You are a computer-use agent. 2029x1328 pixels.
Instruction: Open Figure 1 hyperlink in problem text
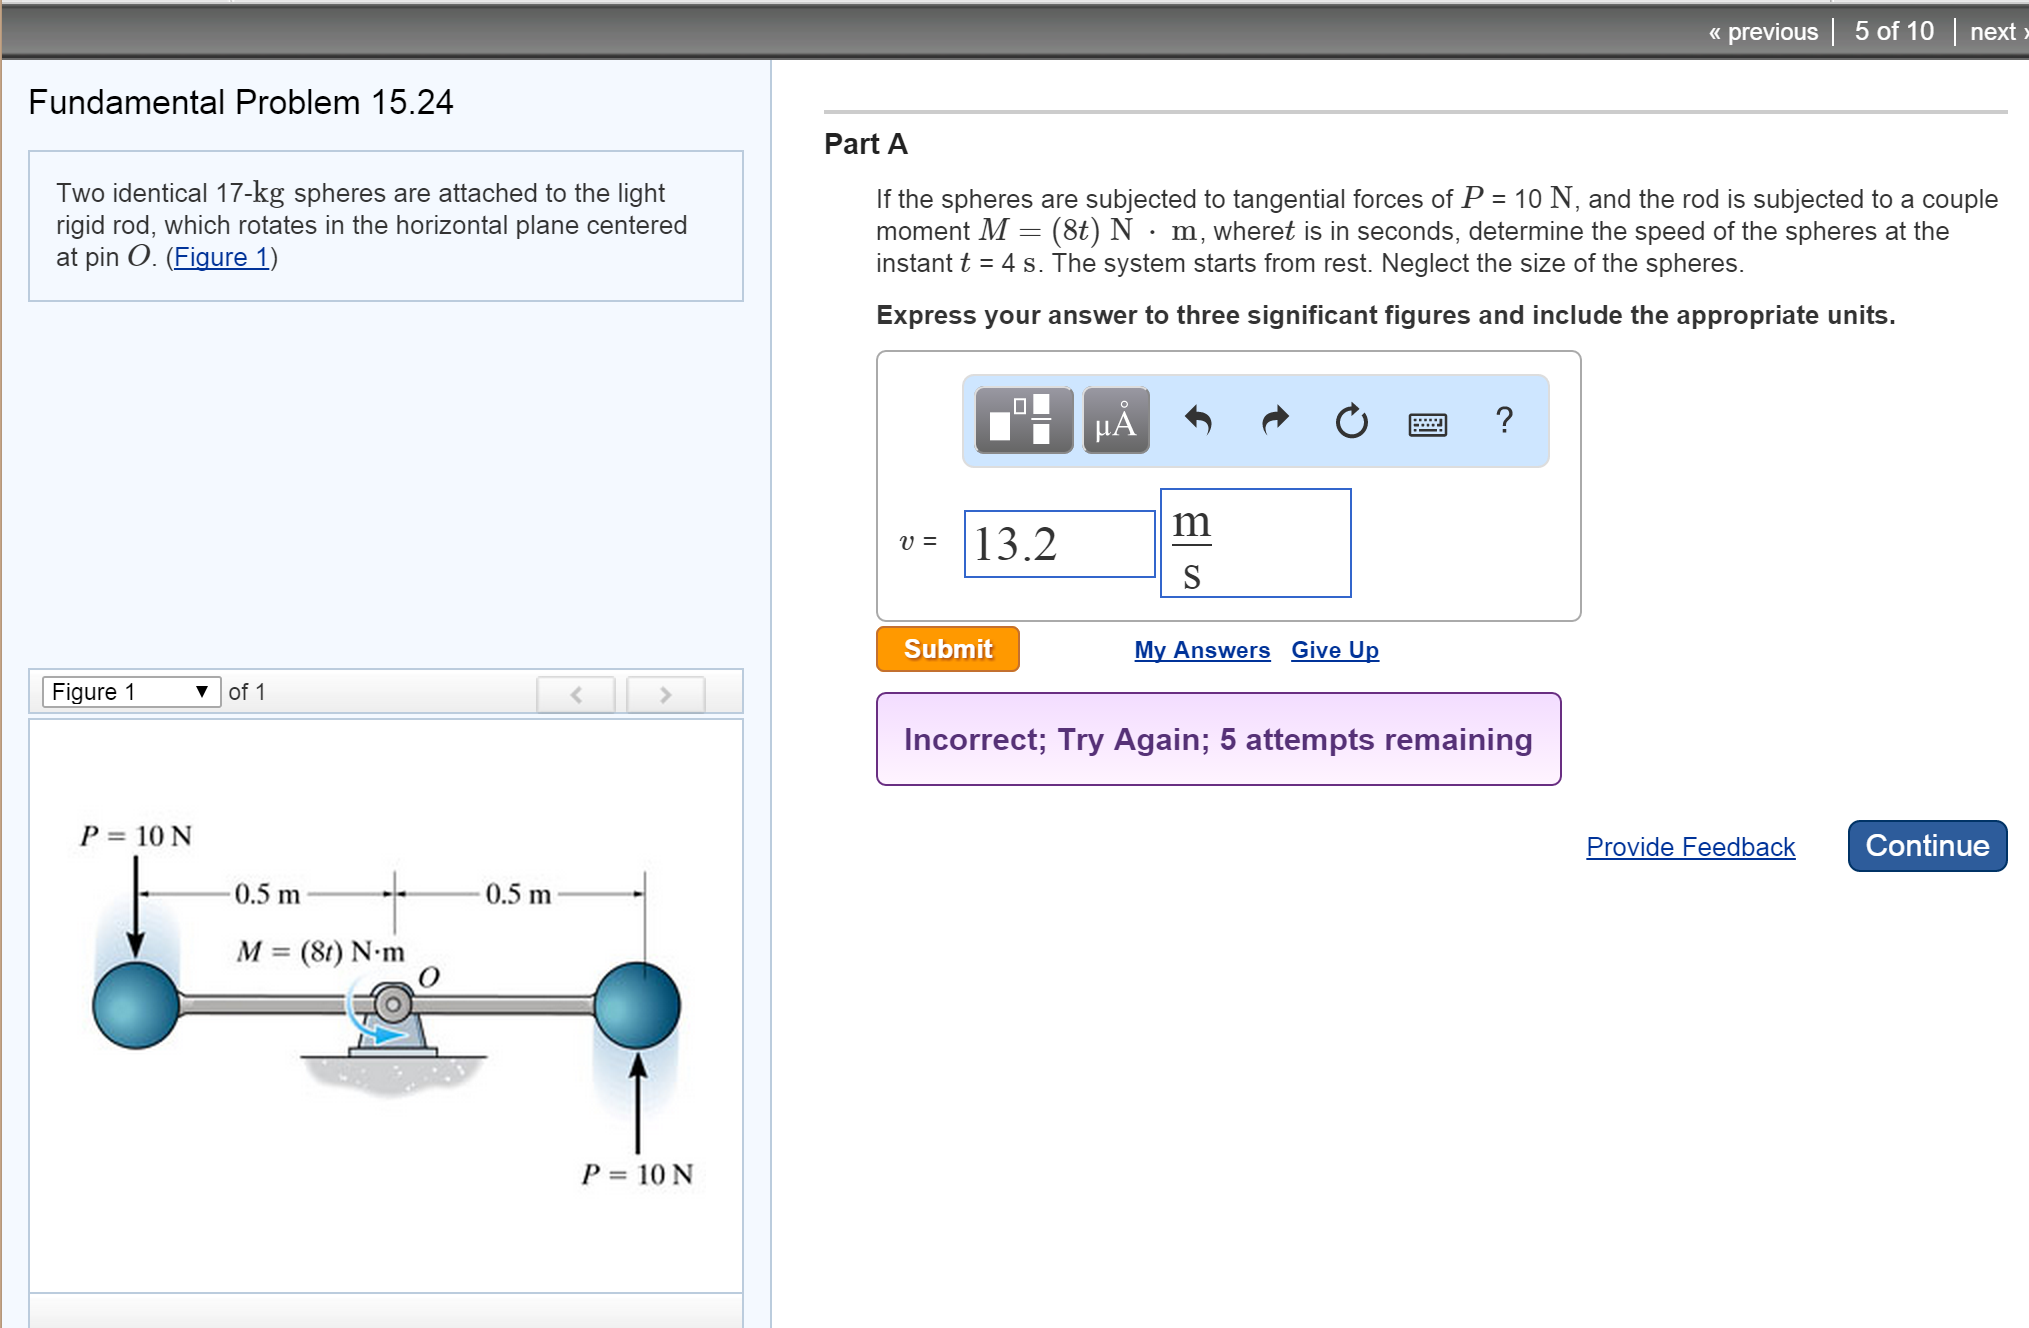click(x=221, y=257)
